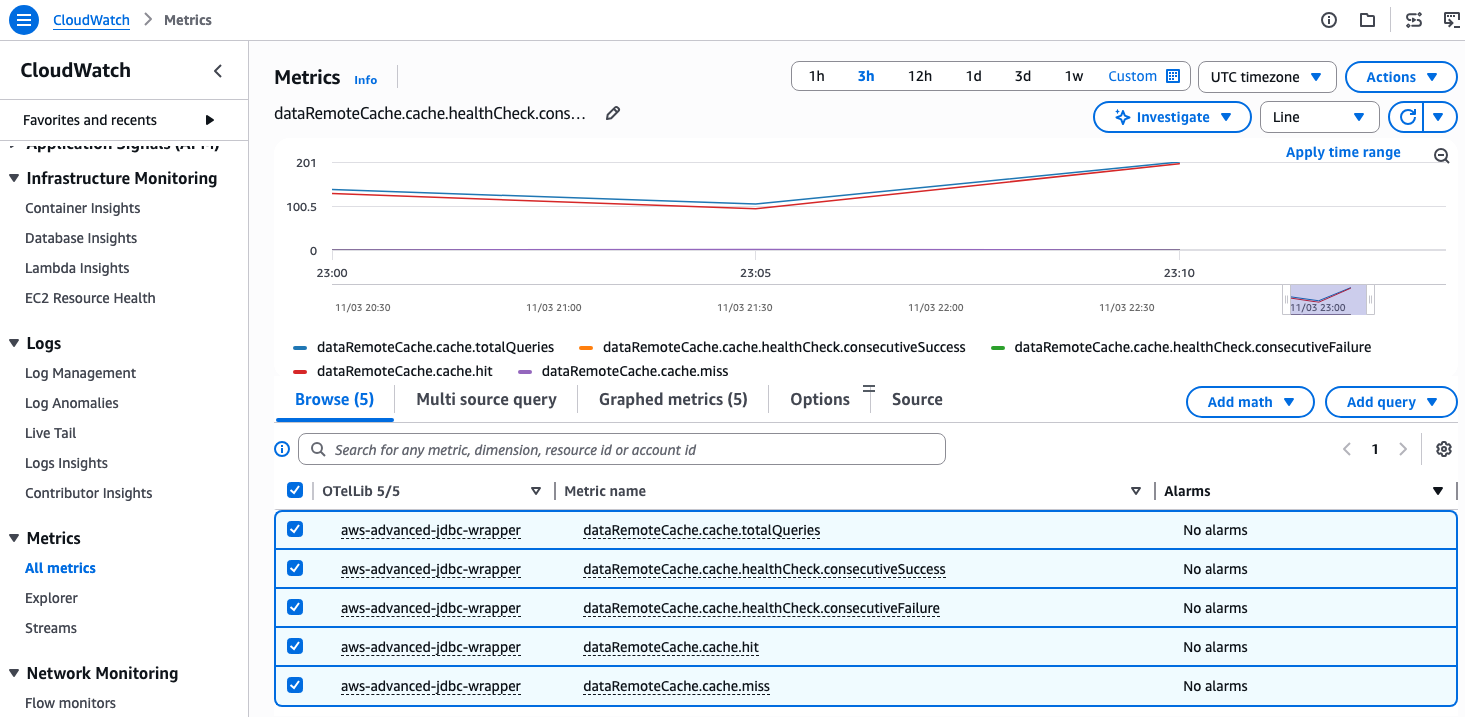Switch to the Browse (5) tab
1465x717 pixels.
(x=334, y=399)
